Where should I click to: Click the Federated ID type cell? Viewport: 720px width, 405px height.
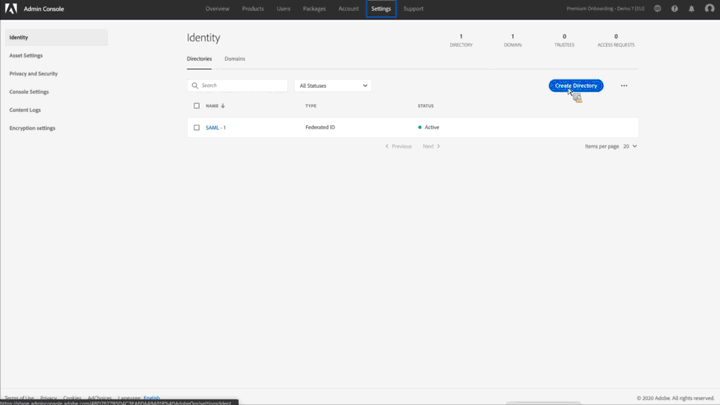(320, 128)
